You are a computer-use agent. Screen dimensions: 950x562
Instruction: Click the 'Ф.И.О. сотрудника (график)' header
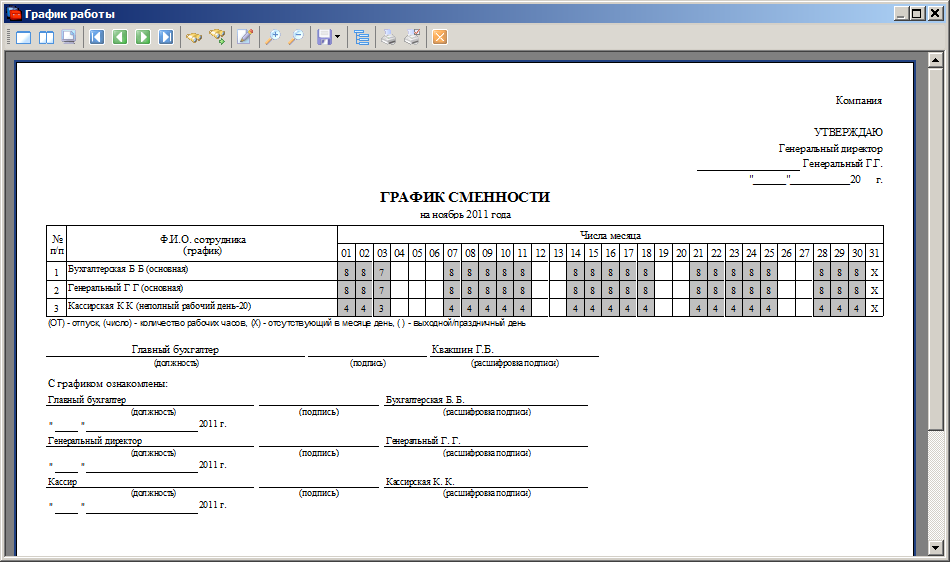pyautogui.click(x=202, y=245)
